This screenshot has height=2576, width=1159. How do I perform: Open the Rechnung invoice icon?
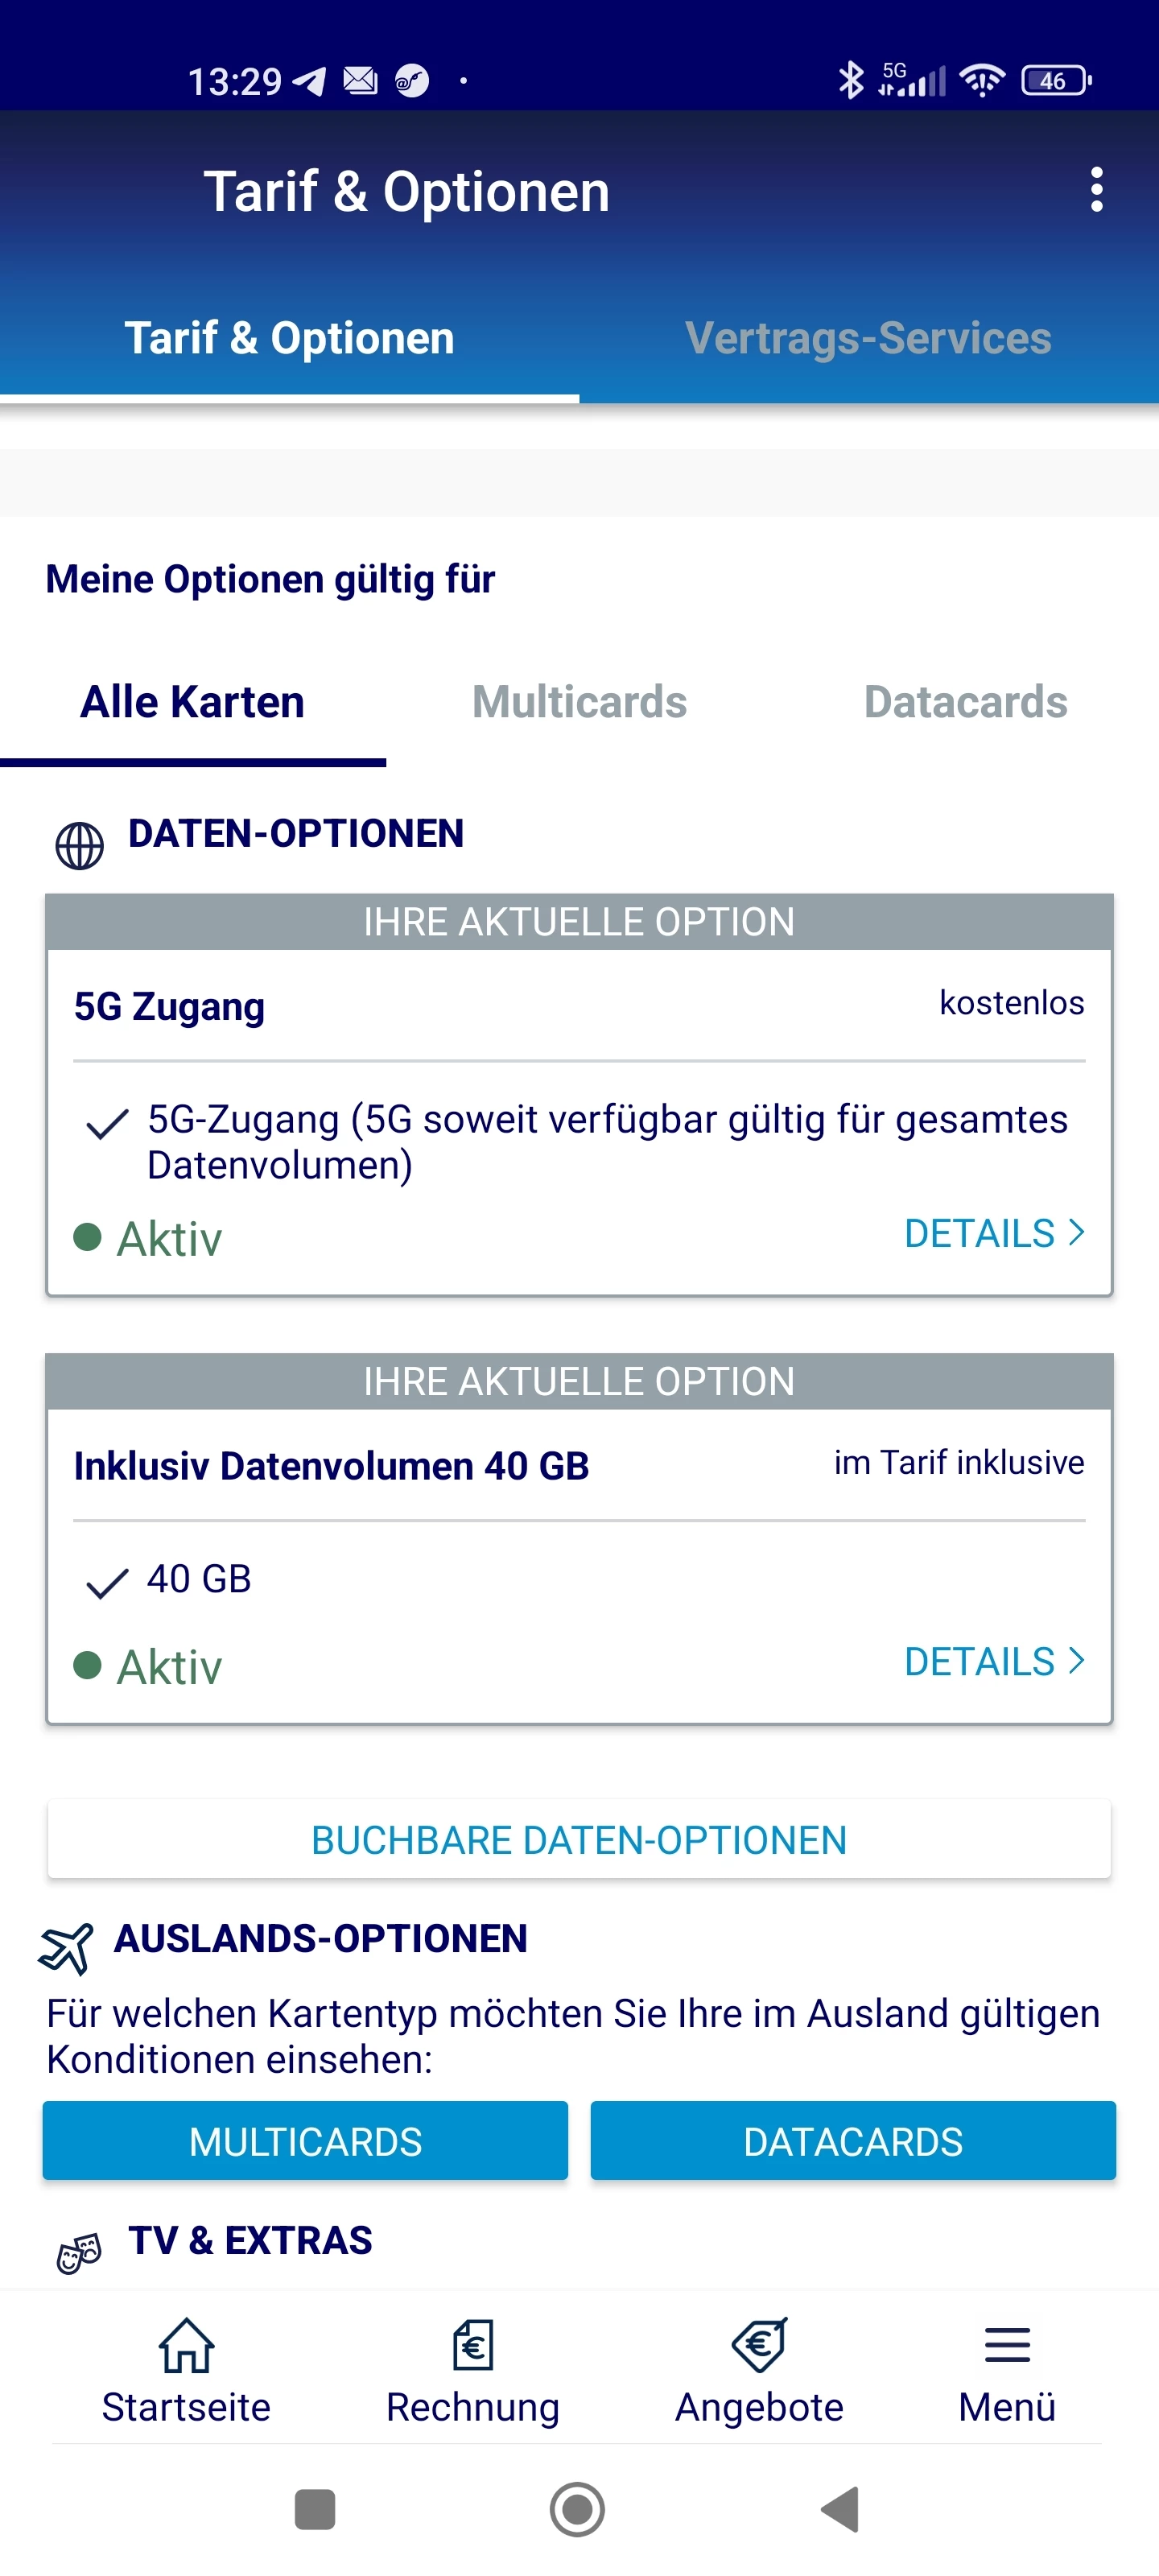[x=473, y=2345]
